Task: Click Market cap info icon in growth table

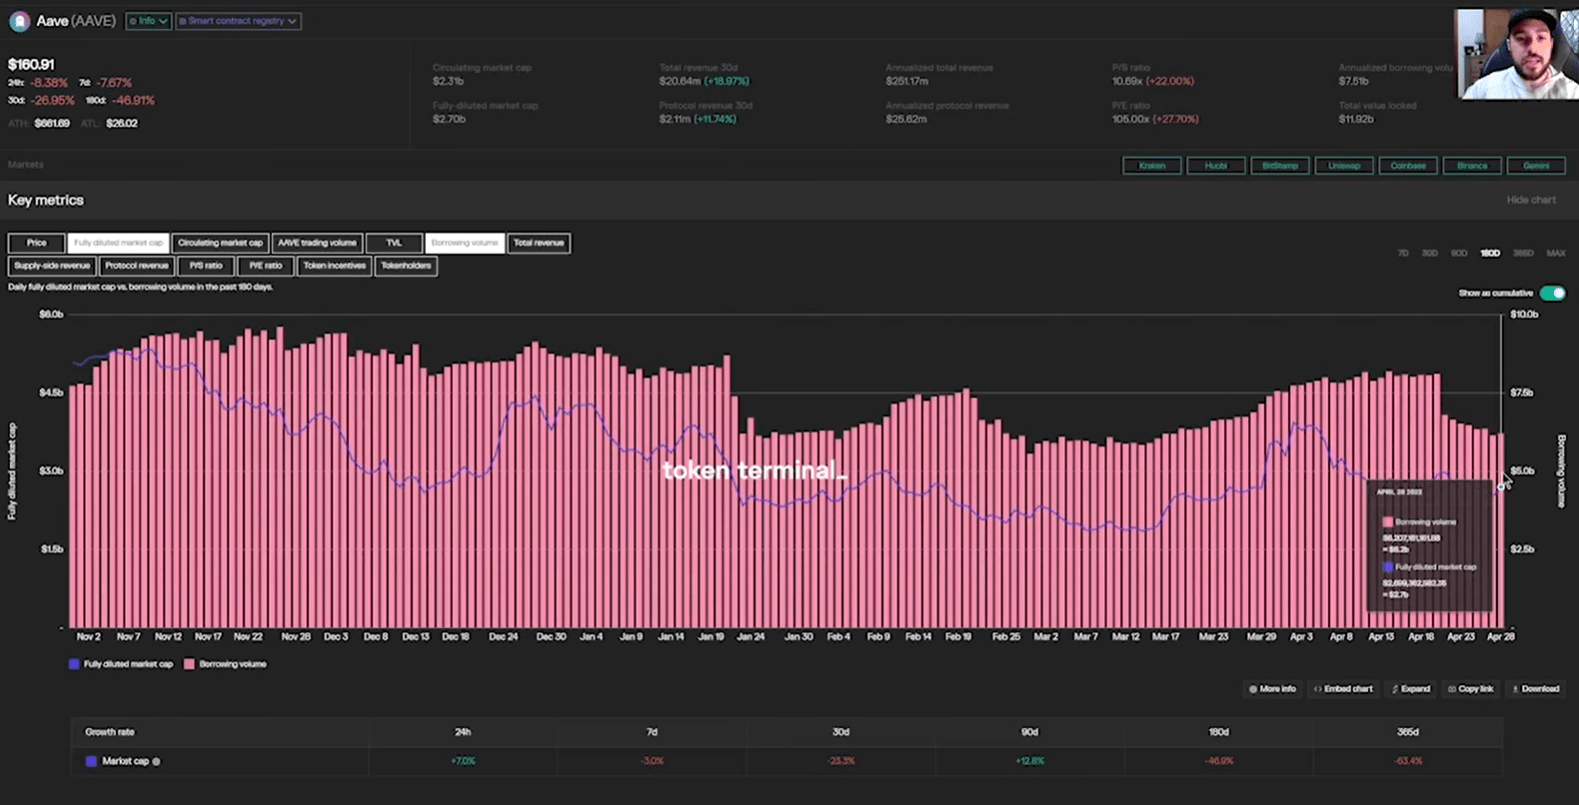Action: coord(156,762)
